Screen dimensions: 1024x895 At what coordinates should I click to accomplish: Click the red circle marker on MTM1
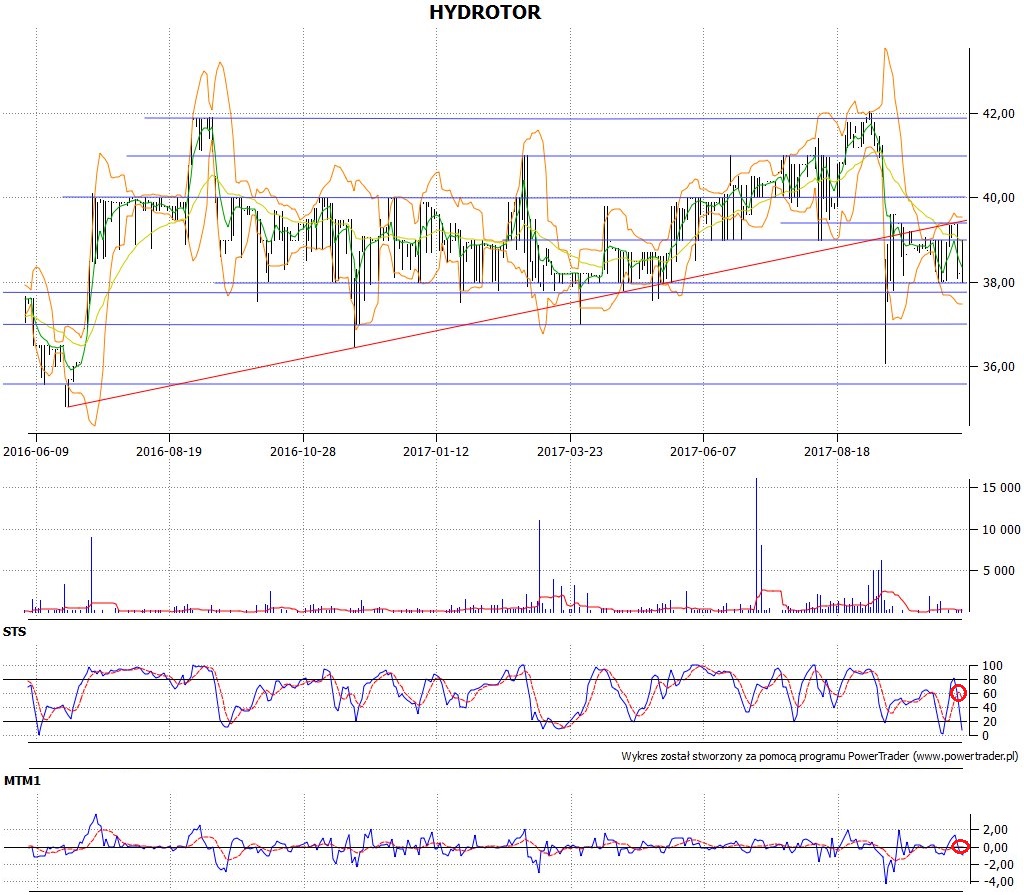(960, 847)
